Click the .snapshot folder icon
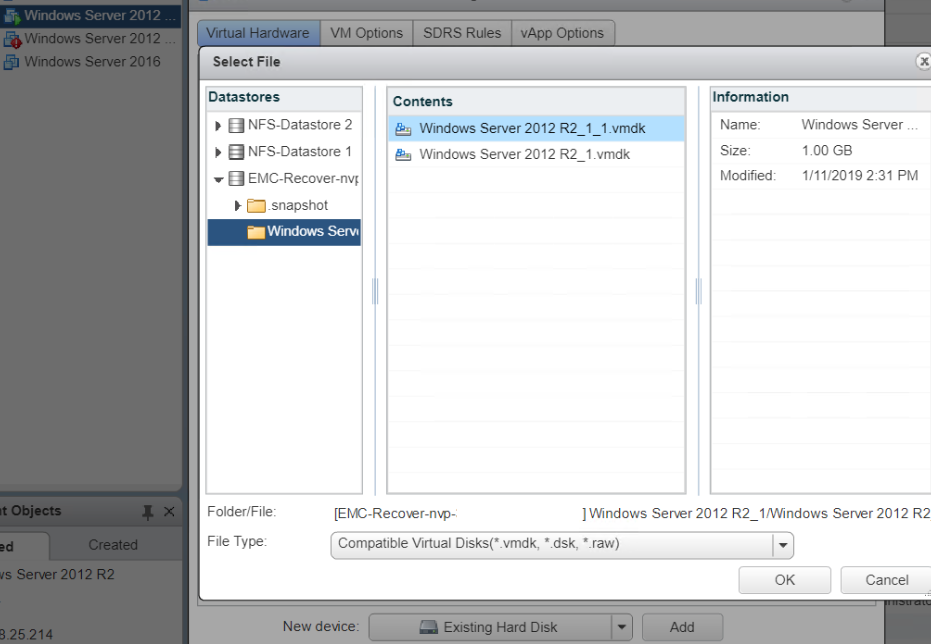This screenshot has width=931, height=644. pyautogui.click(x=256, y=205)
